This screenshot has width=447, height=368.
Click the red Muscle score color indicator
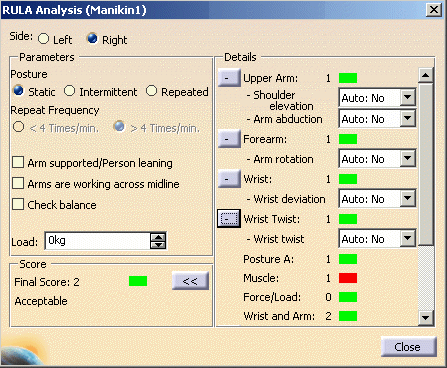[x=348, y=278]
